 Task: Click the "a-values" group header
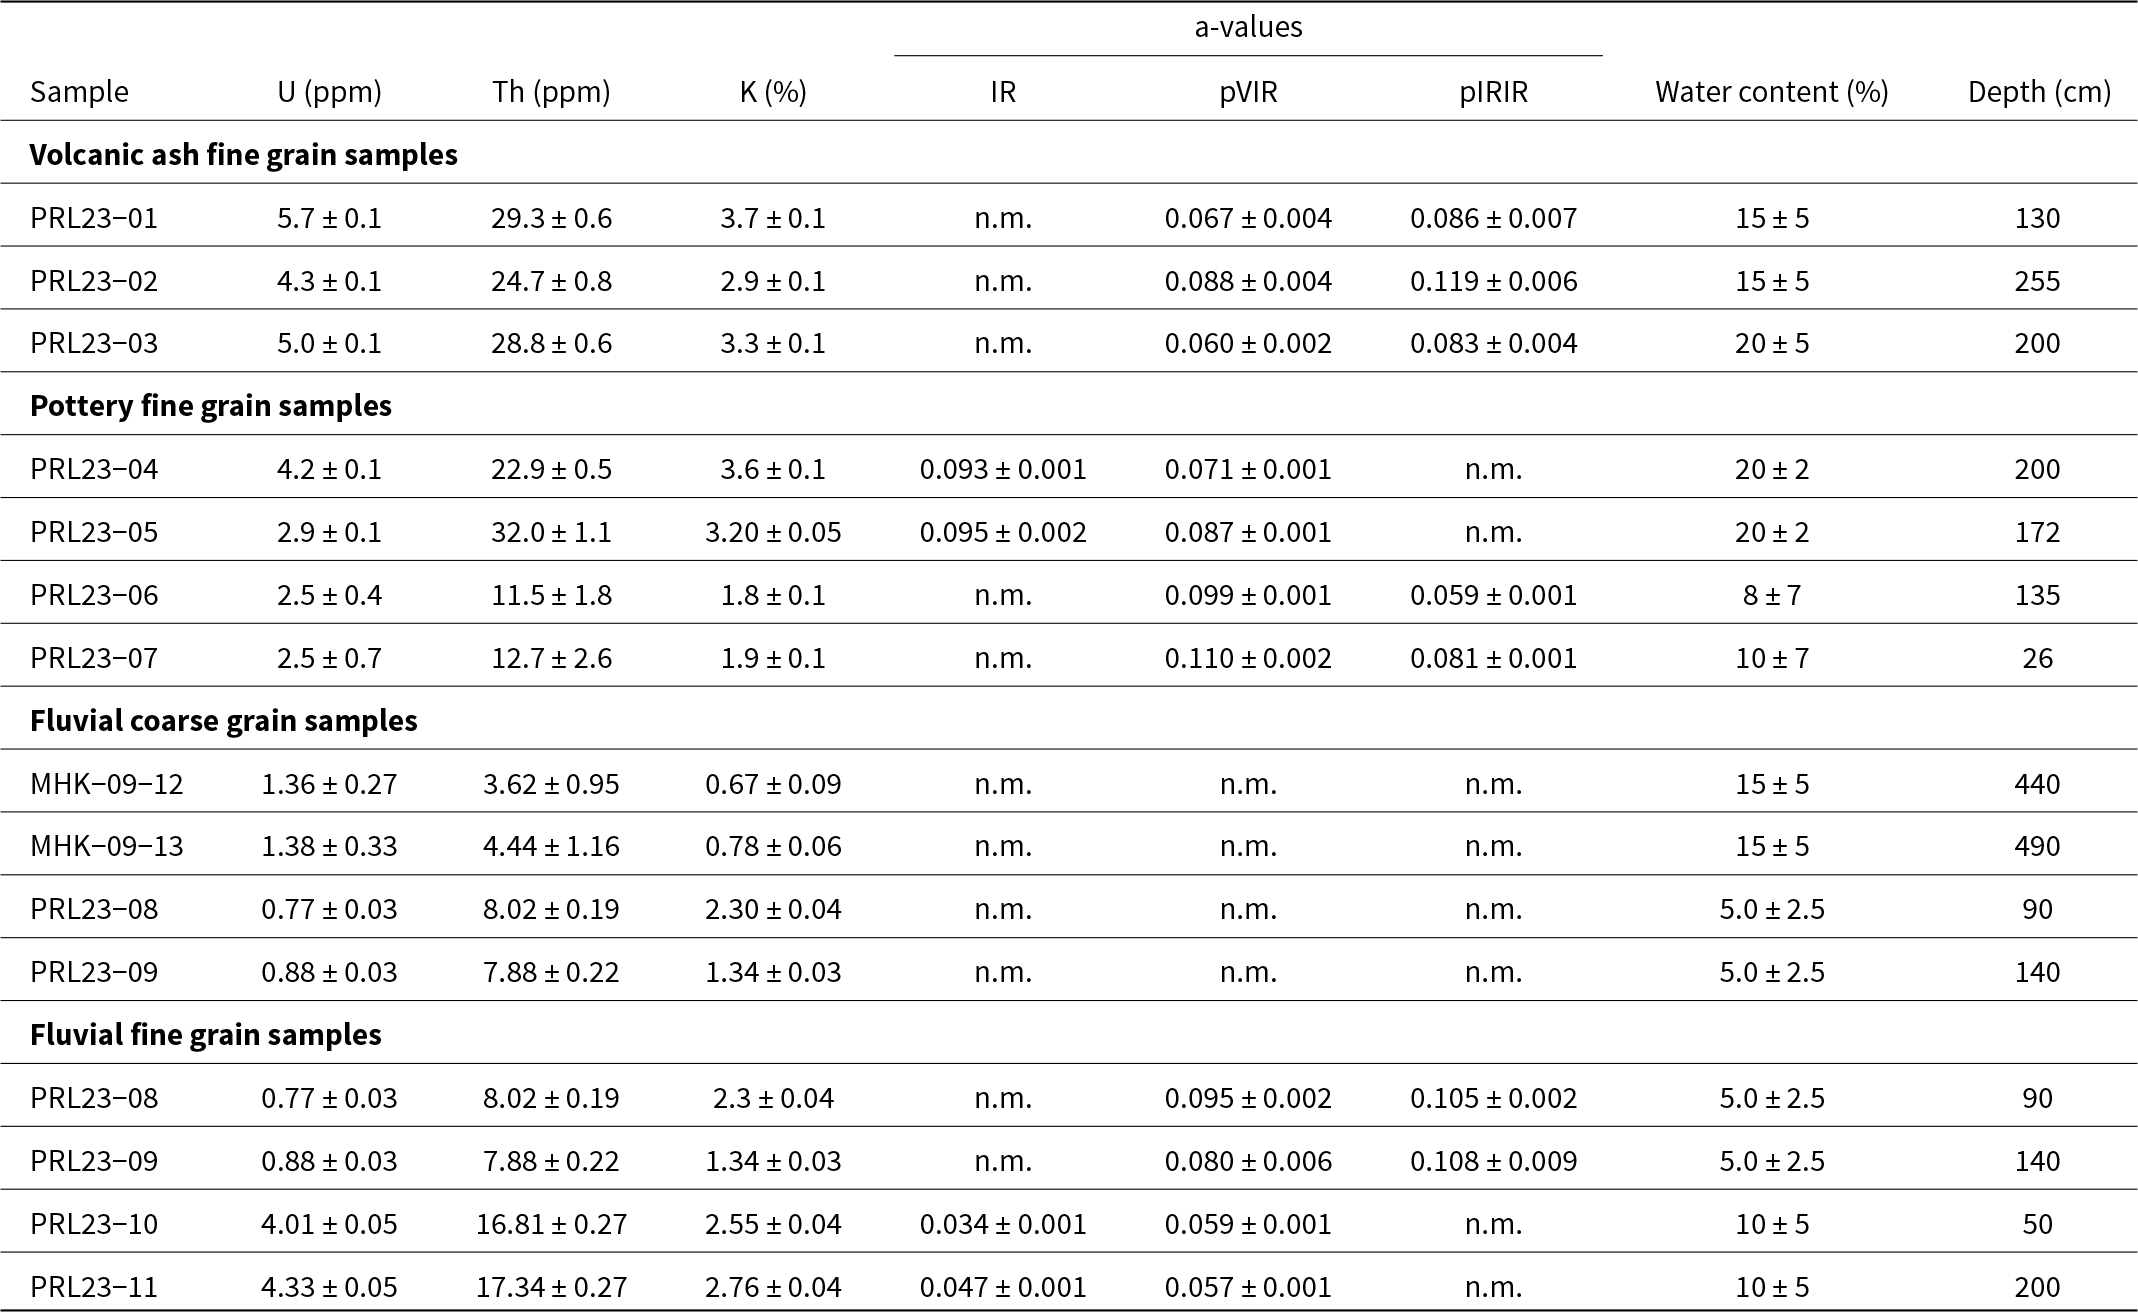(x=1248, y=27)
